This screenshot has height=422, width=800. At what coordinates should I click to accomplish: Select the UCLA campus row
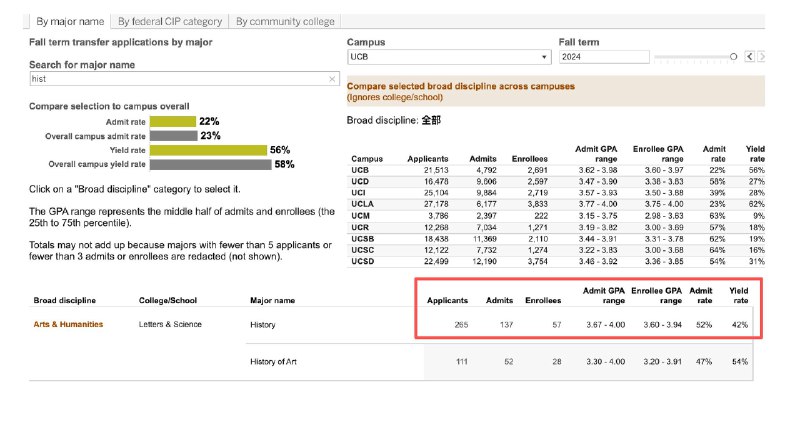[x=558, y=204]
